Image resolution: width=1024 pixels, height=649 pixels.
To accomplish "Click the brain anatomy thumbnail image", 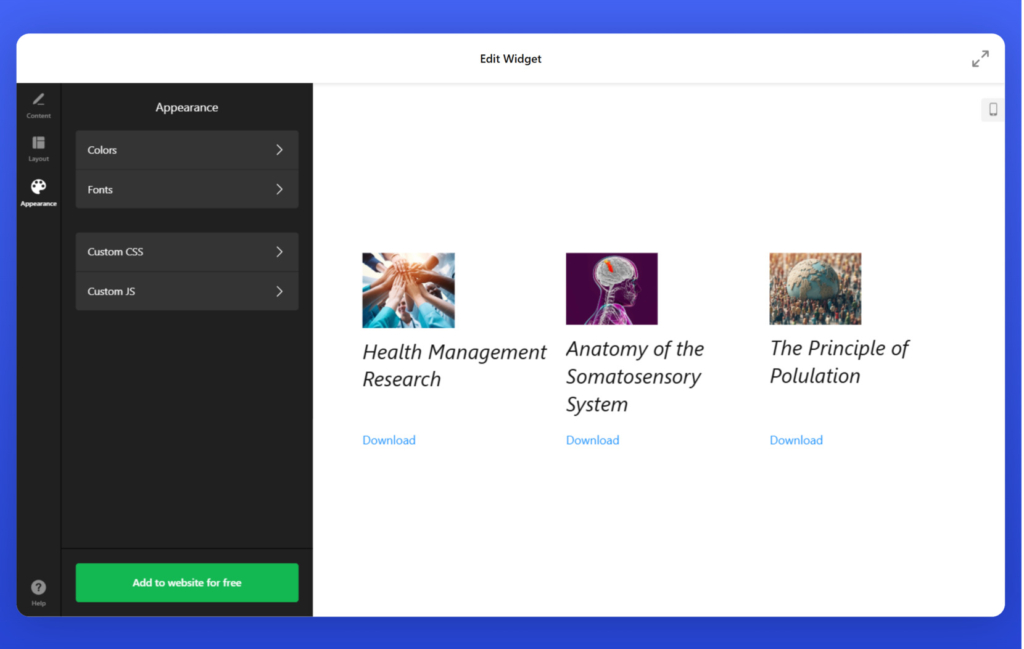I will 611,289.
